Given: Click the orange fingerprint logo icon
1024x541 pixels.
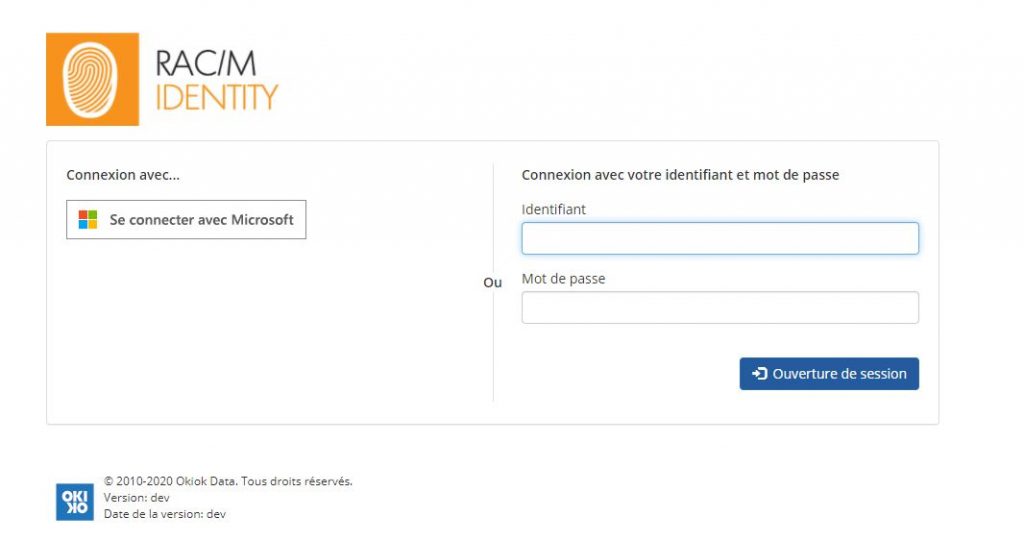Looking at the screenshot, I should pyautogui.click(x=92, y=79).
